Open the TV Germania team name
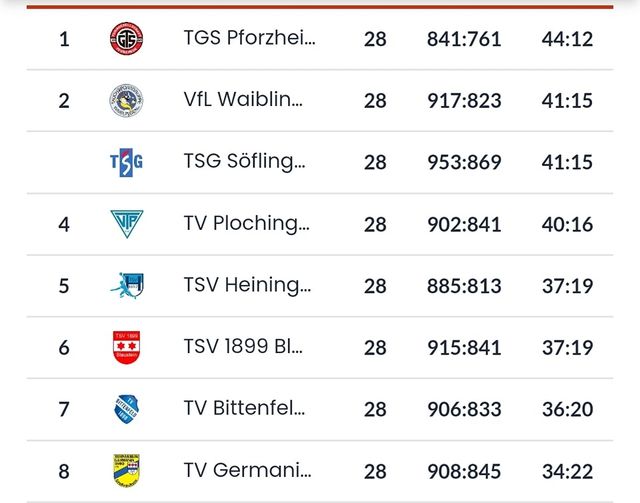Image resolution: width=640 pixels, height=503 pixels. pyautogui.click(x=247, y=470)
